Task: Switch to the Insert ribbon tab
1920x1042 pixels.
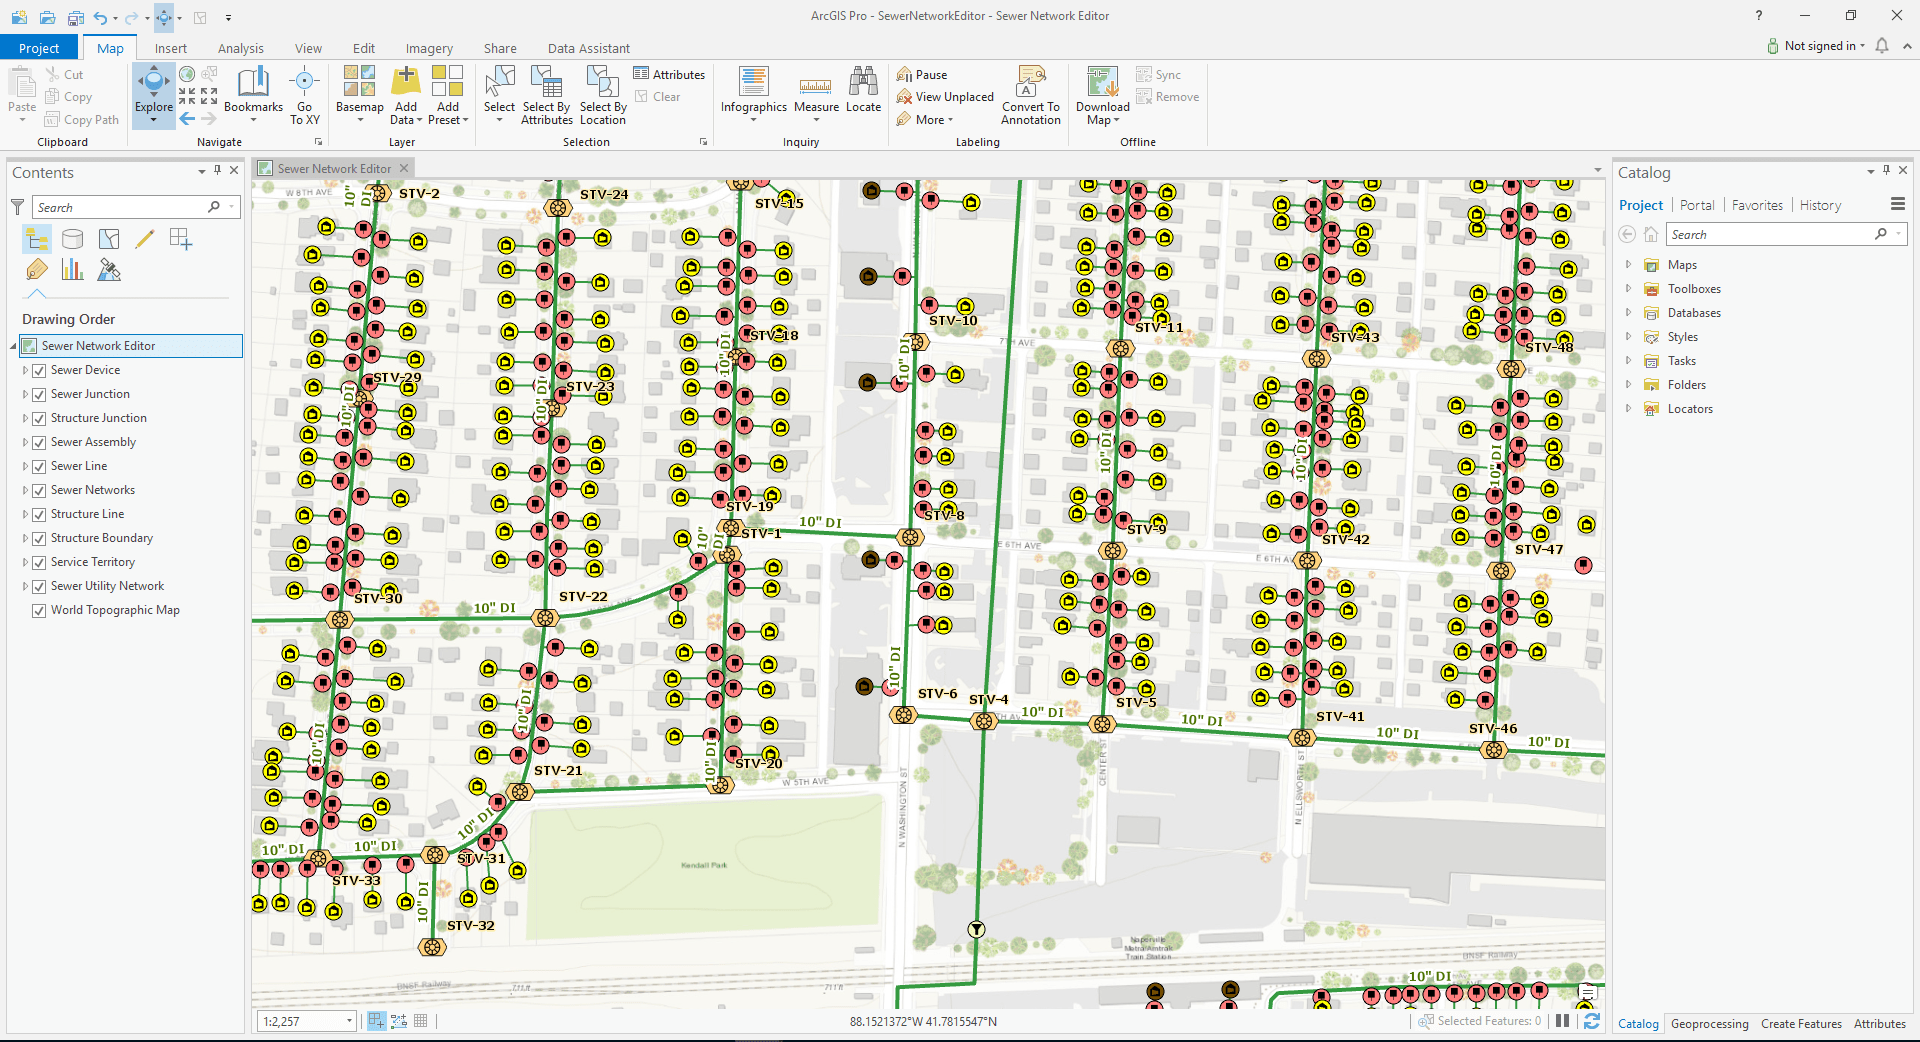Action: point(171,48)
